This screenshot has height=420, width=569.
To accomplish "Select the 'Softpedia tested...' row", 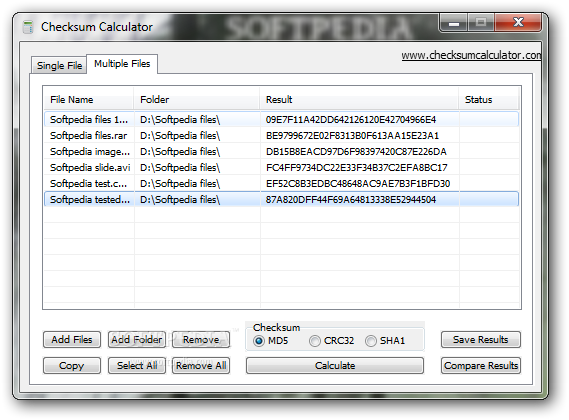I will tap(281, 199).
